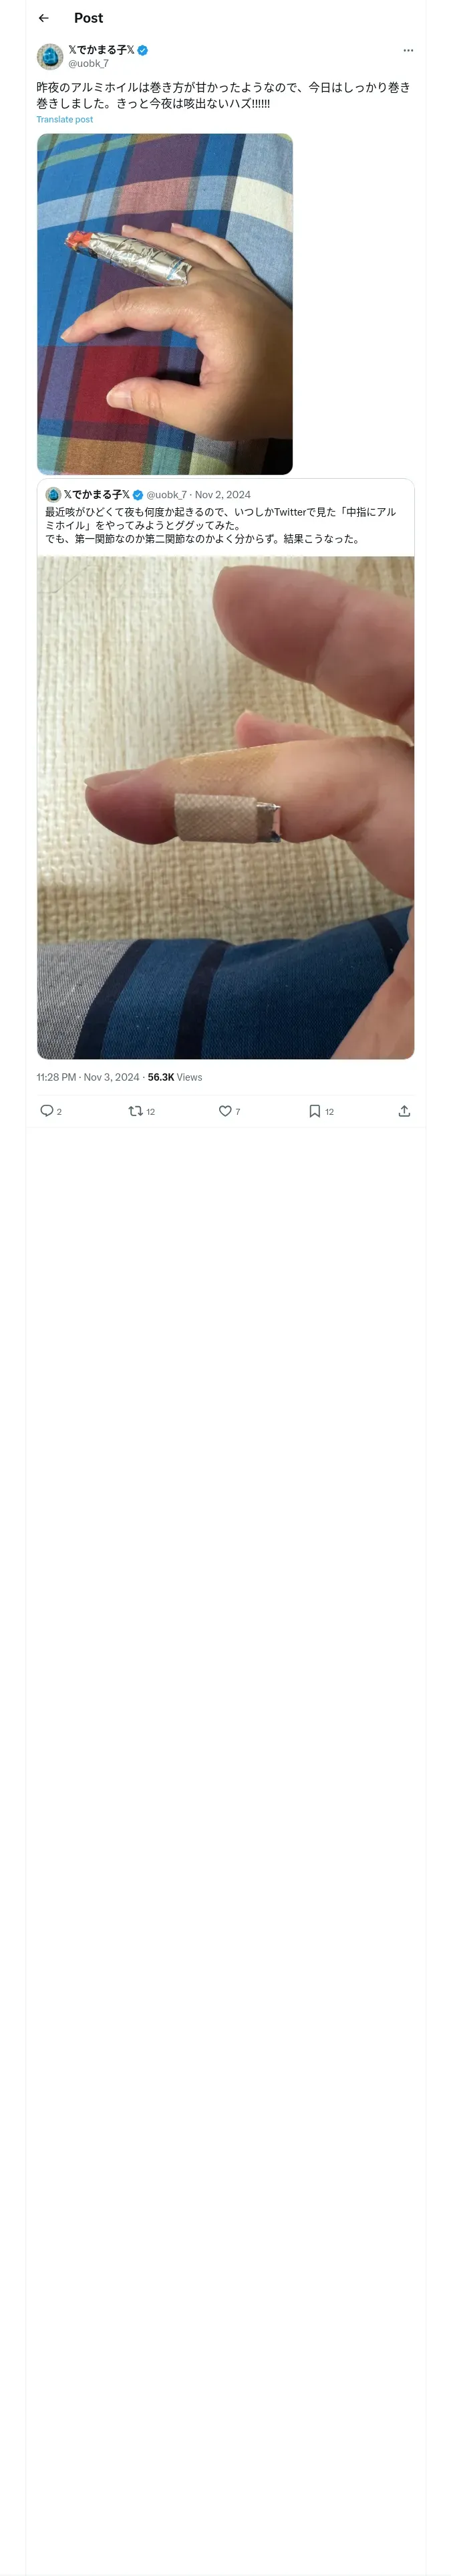451x2576 pixels.
Task: Click the share upload icon
Action: (x=404, y=1111)
